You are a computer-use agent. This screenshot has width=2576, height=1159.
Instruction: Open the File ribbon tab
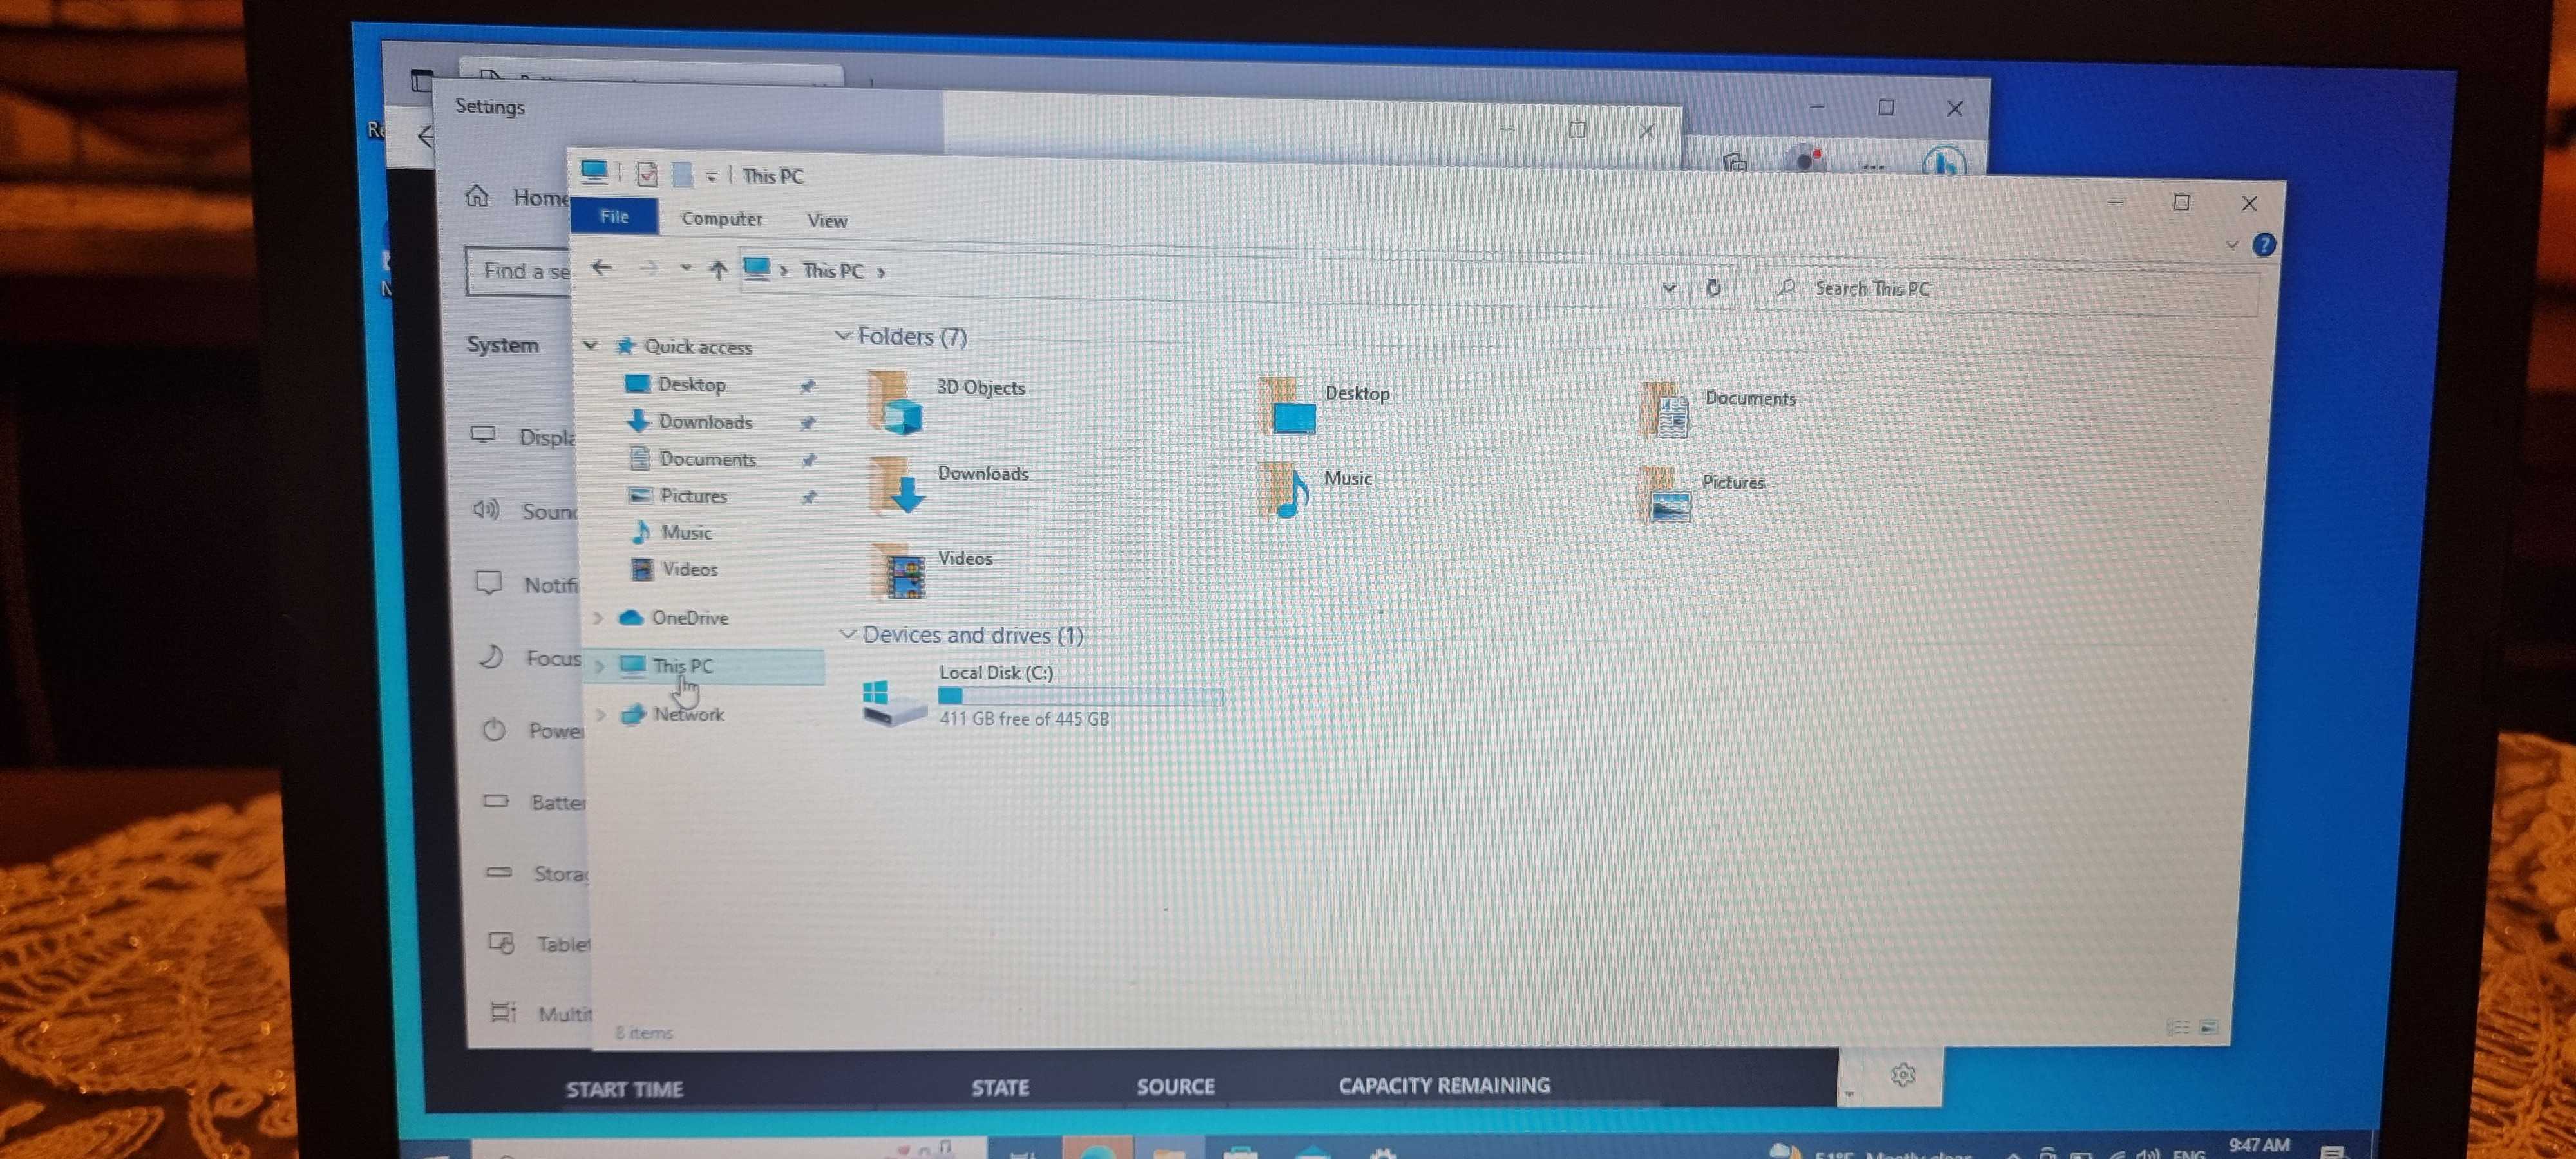614,217
